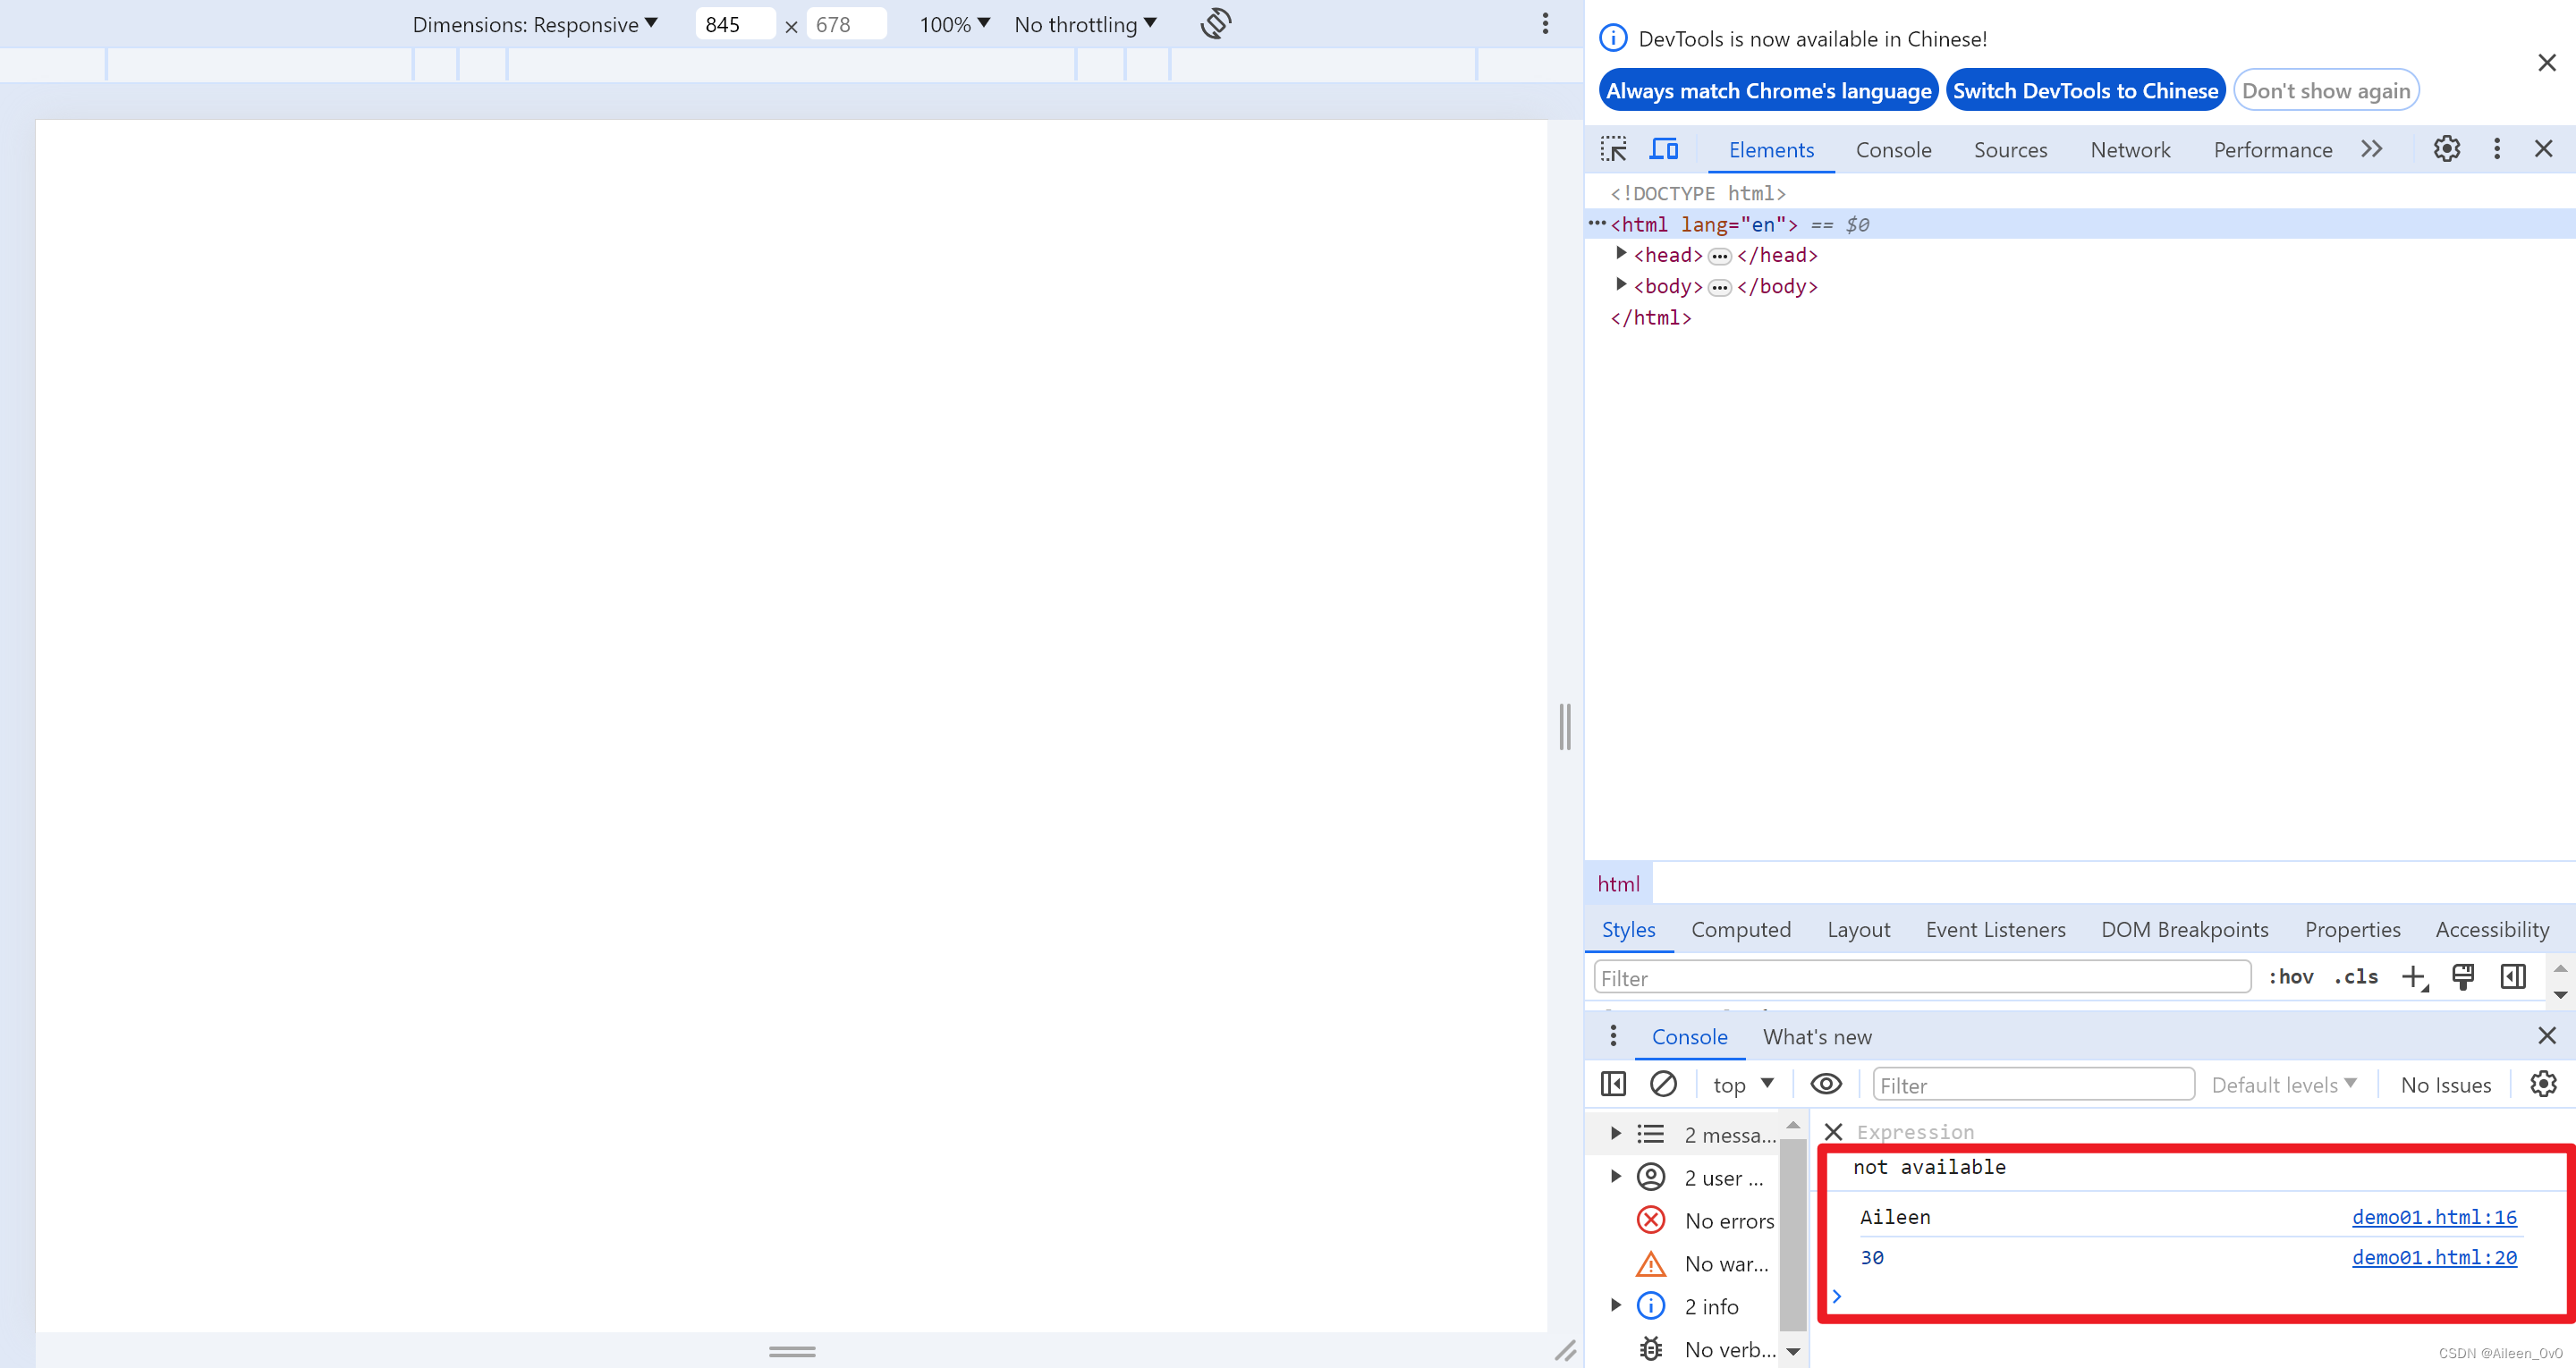Click the Sources panel tab icon

coord(2011,150)
